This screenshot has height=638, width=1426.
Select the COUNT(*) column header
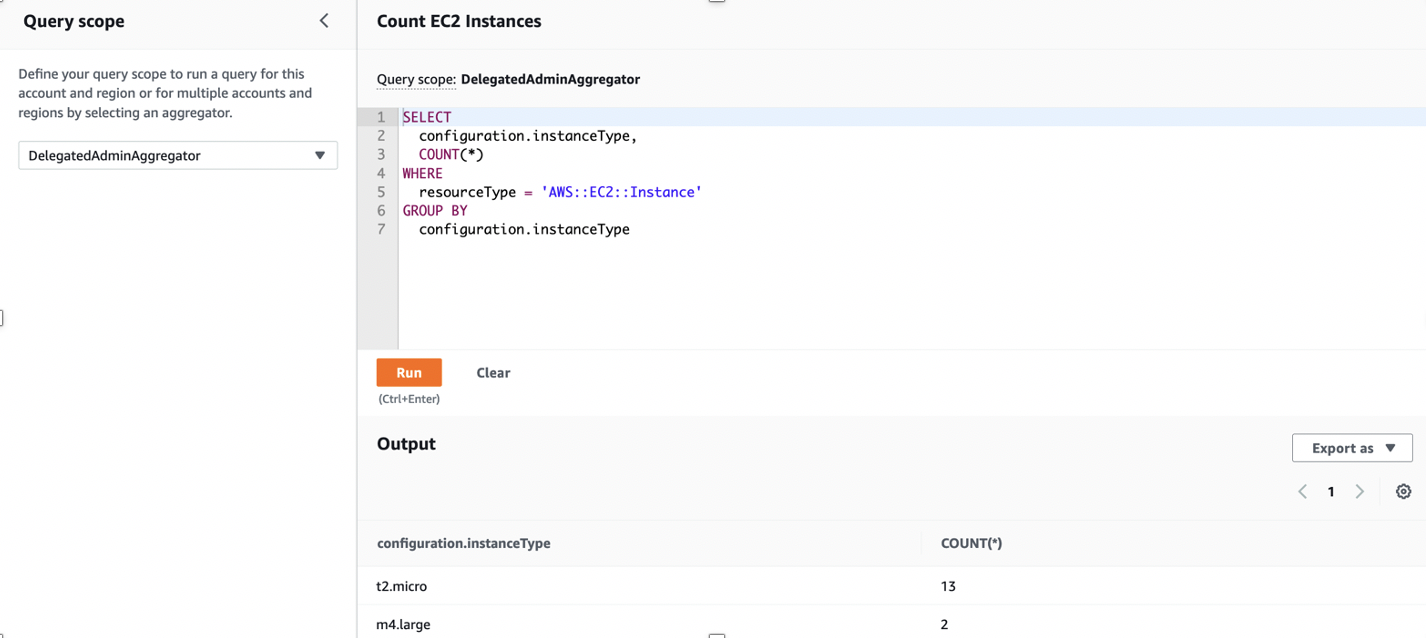tap(971, 542)
